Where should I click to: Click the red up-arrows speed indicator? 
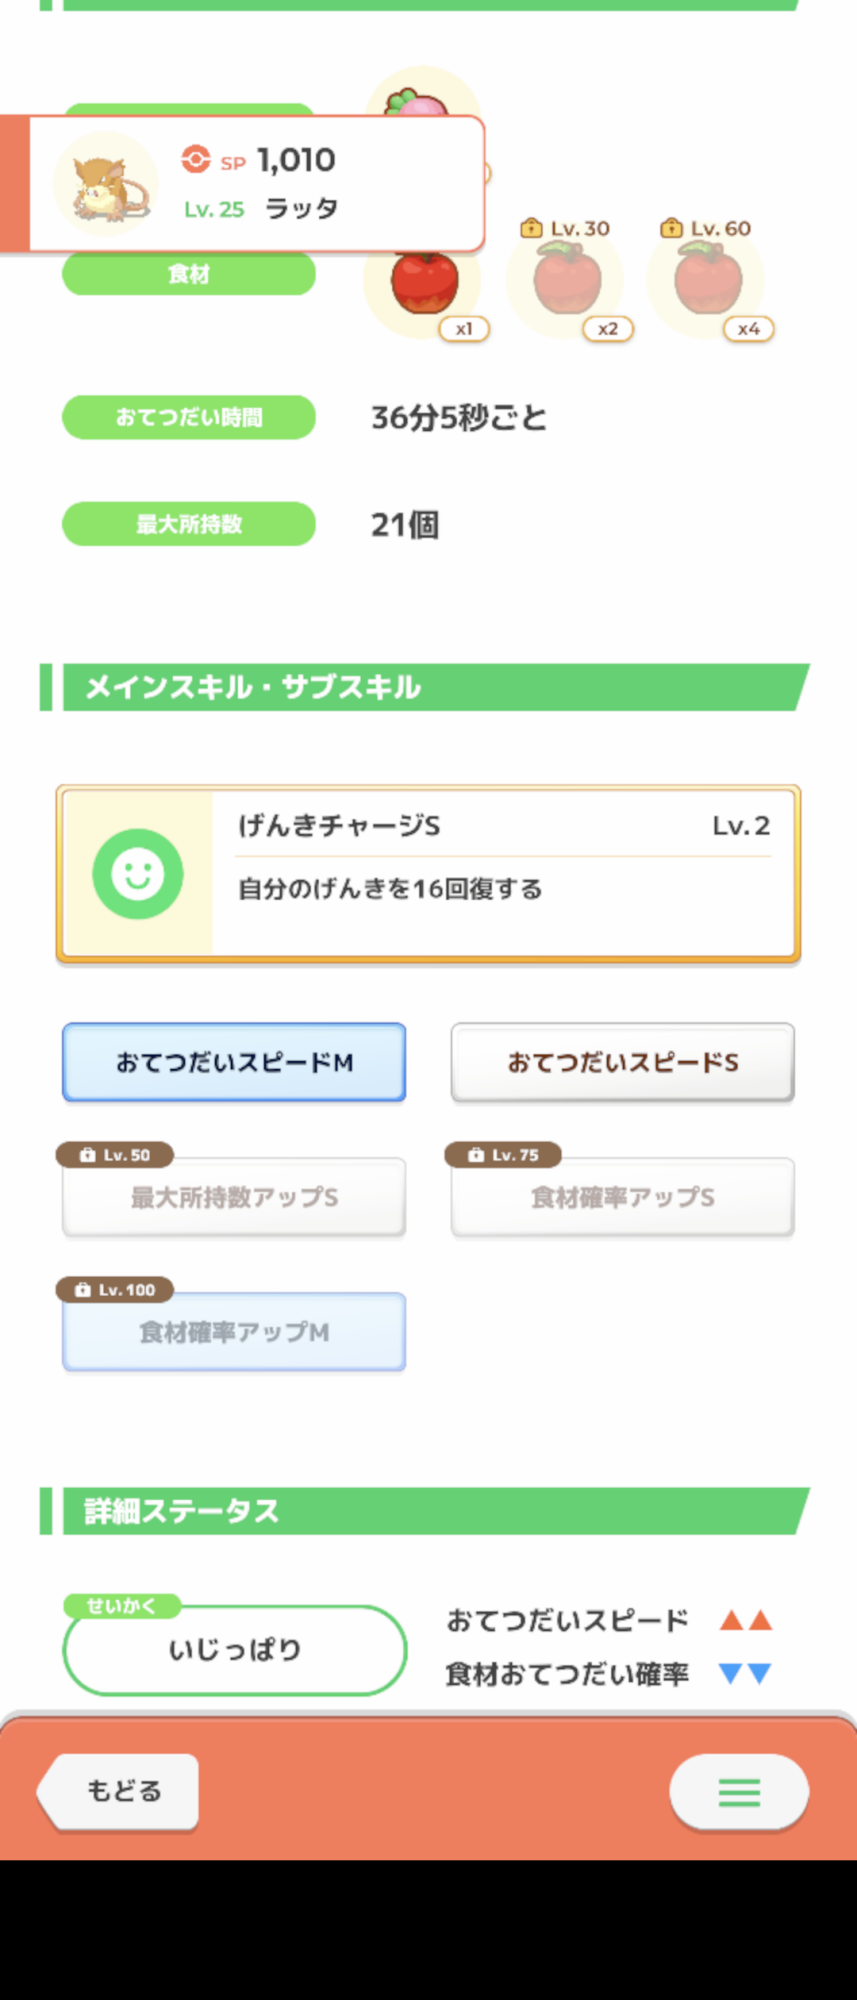(x=746, y=1620)
